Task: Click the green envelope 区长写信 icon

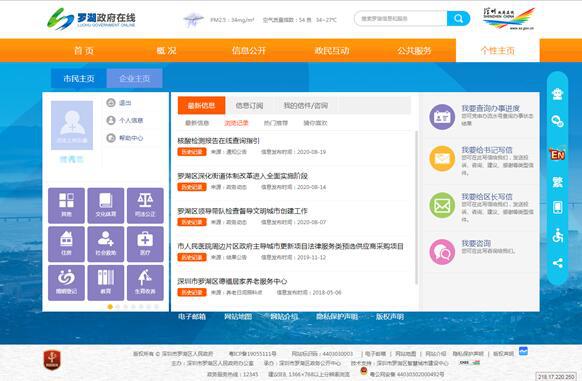Action: click(442, 205)
